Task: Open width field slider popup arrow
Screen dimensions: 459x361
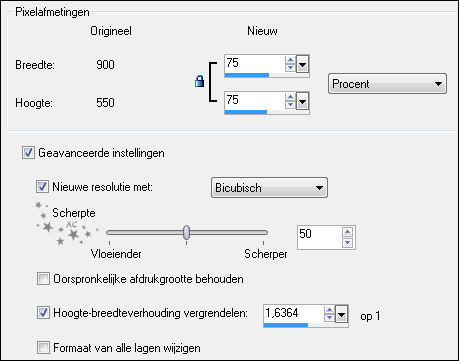Action: click(302, 64)
